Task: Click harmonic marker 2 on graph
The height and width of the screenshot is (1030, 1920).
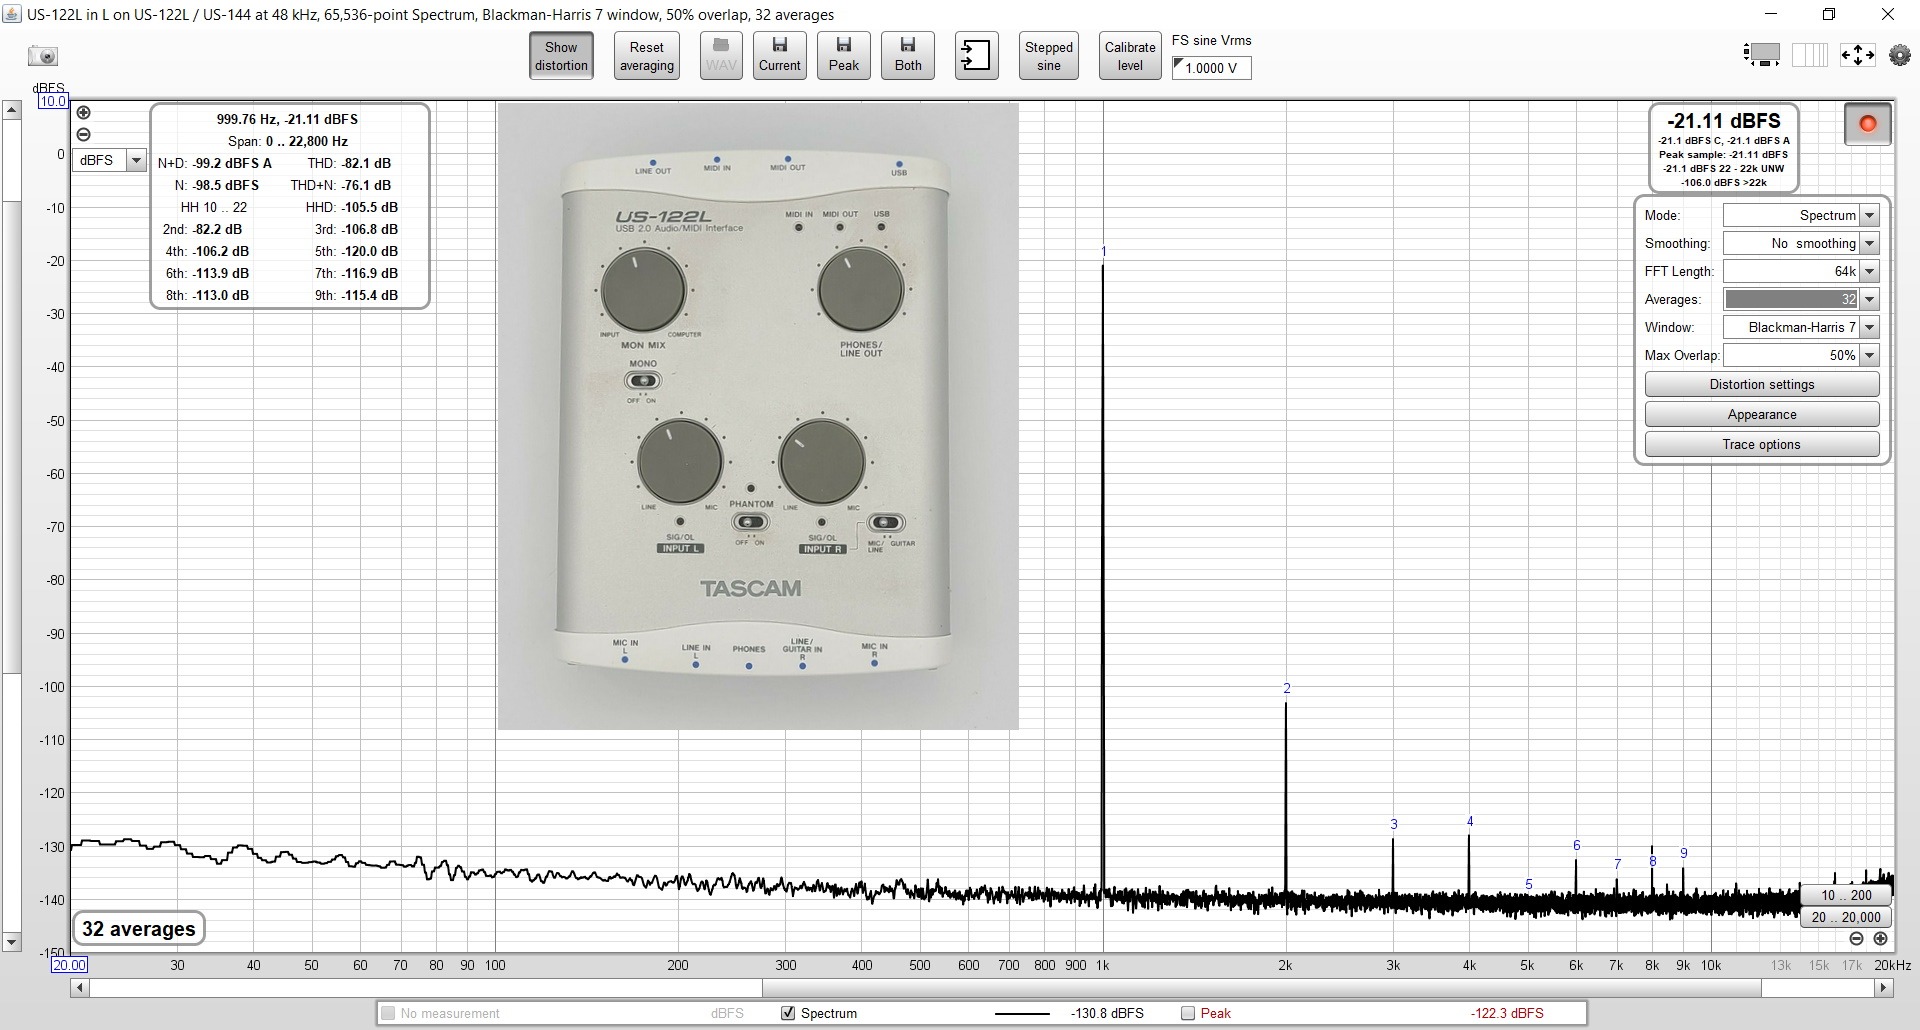Action: click(x=1287, y=688)
